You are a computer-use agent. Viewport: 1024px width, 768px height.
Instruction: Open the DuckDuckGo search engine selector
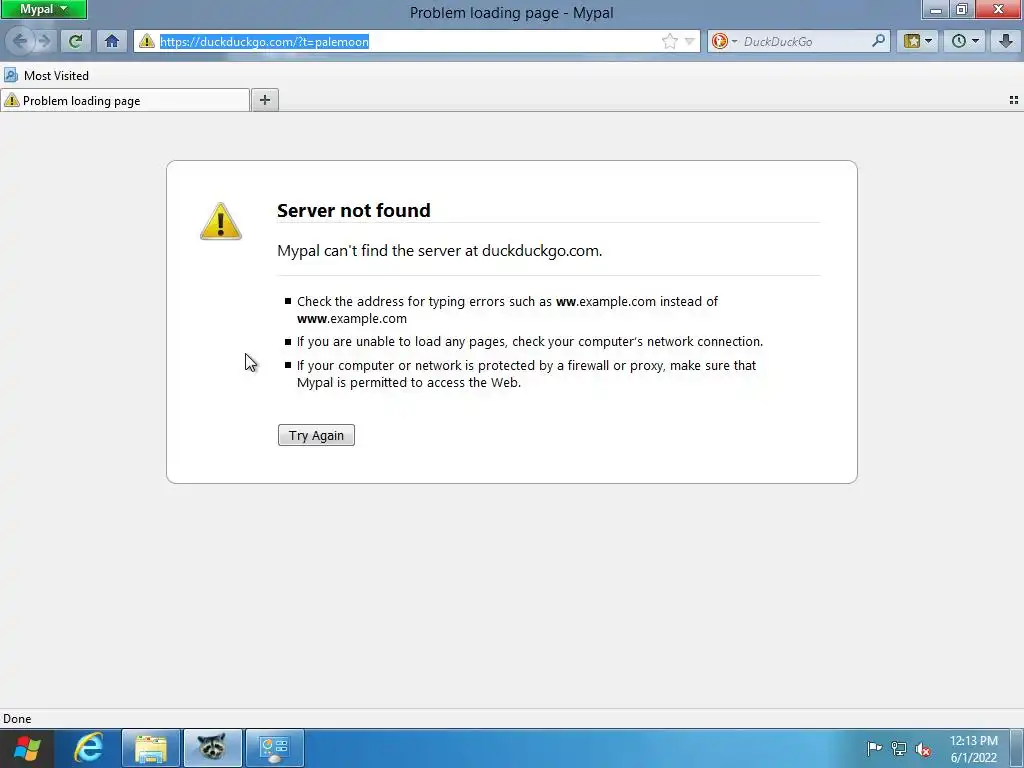click(724, 41)
